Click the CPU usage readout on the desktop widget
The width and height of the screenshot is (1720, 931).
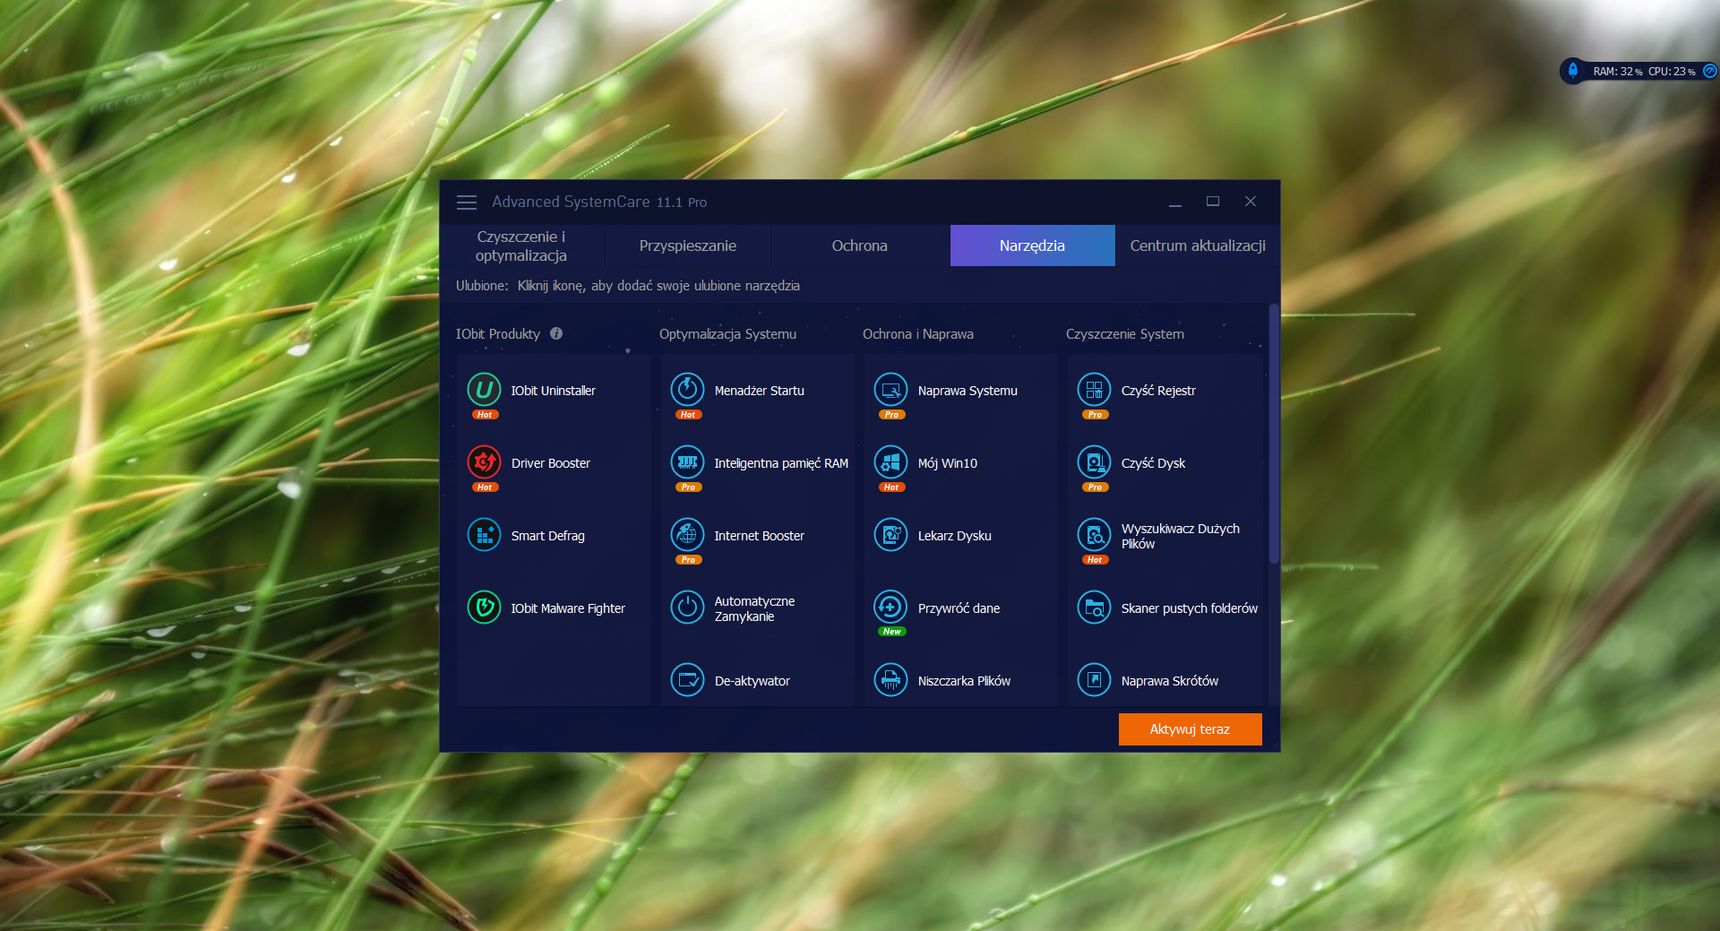point(1672,72)
